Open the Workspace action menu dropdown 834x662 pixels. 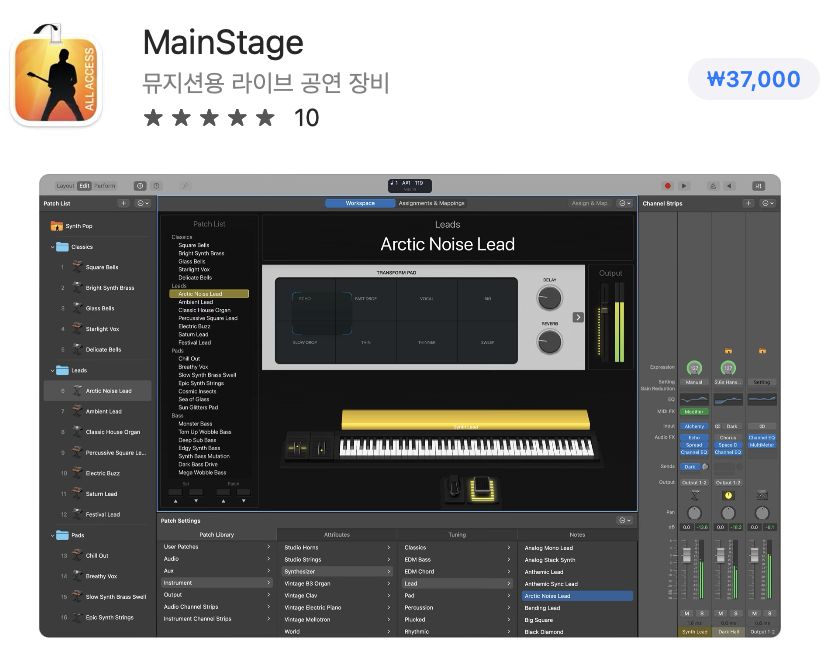coord(625,203)
